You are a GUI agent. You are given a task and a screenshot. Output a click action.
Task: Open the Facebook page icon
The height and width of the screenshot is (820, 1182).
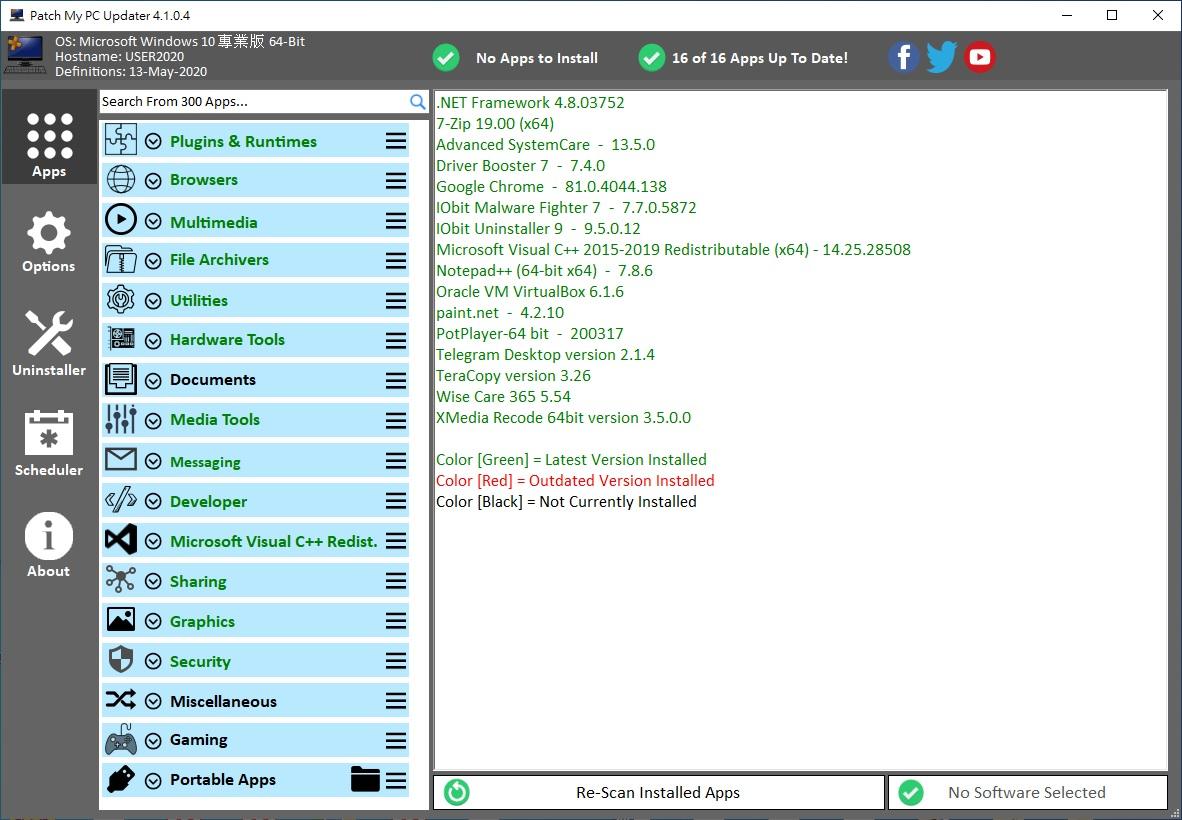point(903,57)
